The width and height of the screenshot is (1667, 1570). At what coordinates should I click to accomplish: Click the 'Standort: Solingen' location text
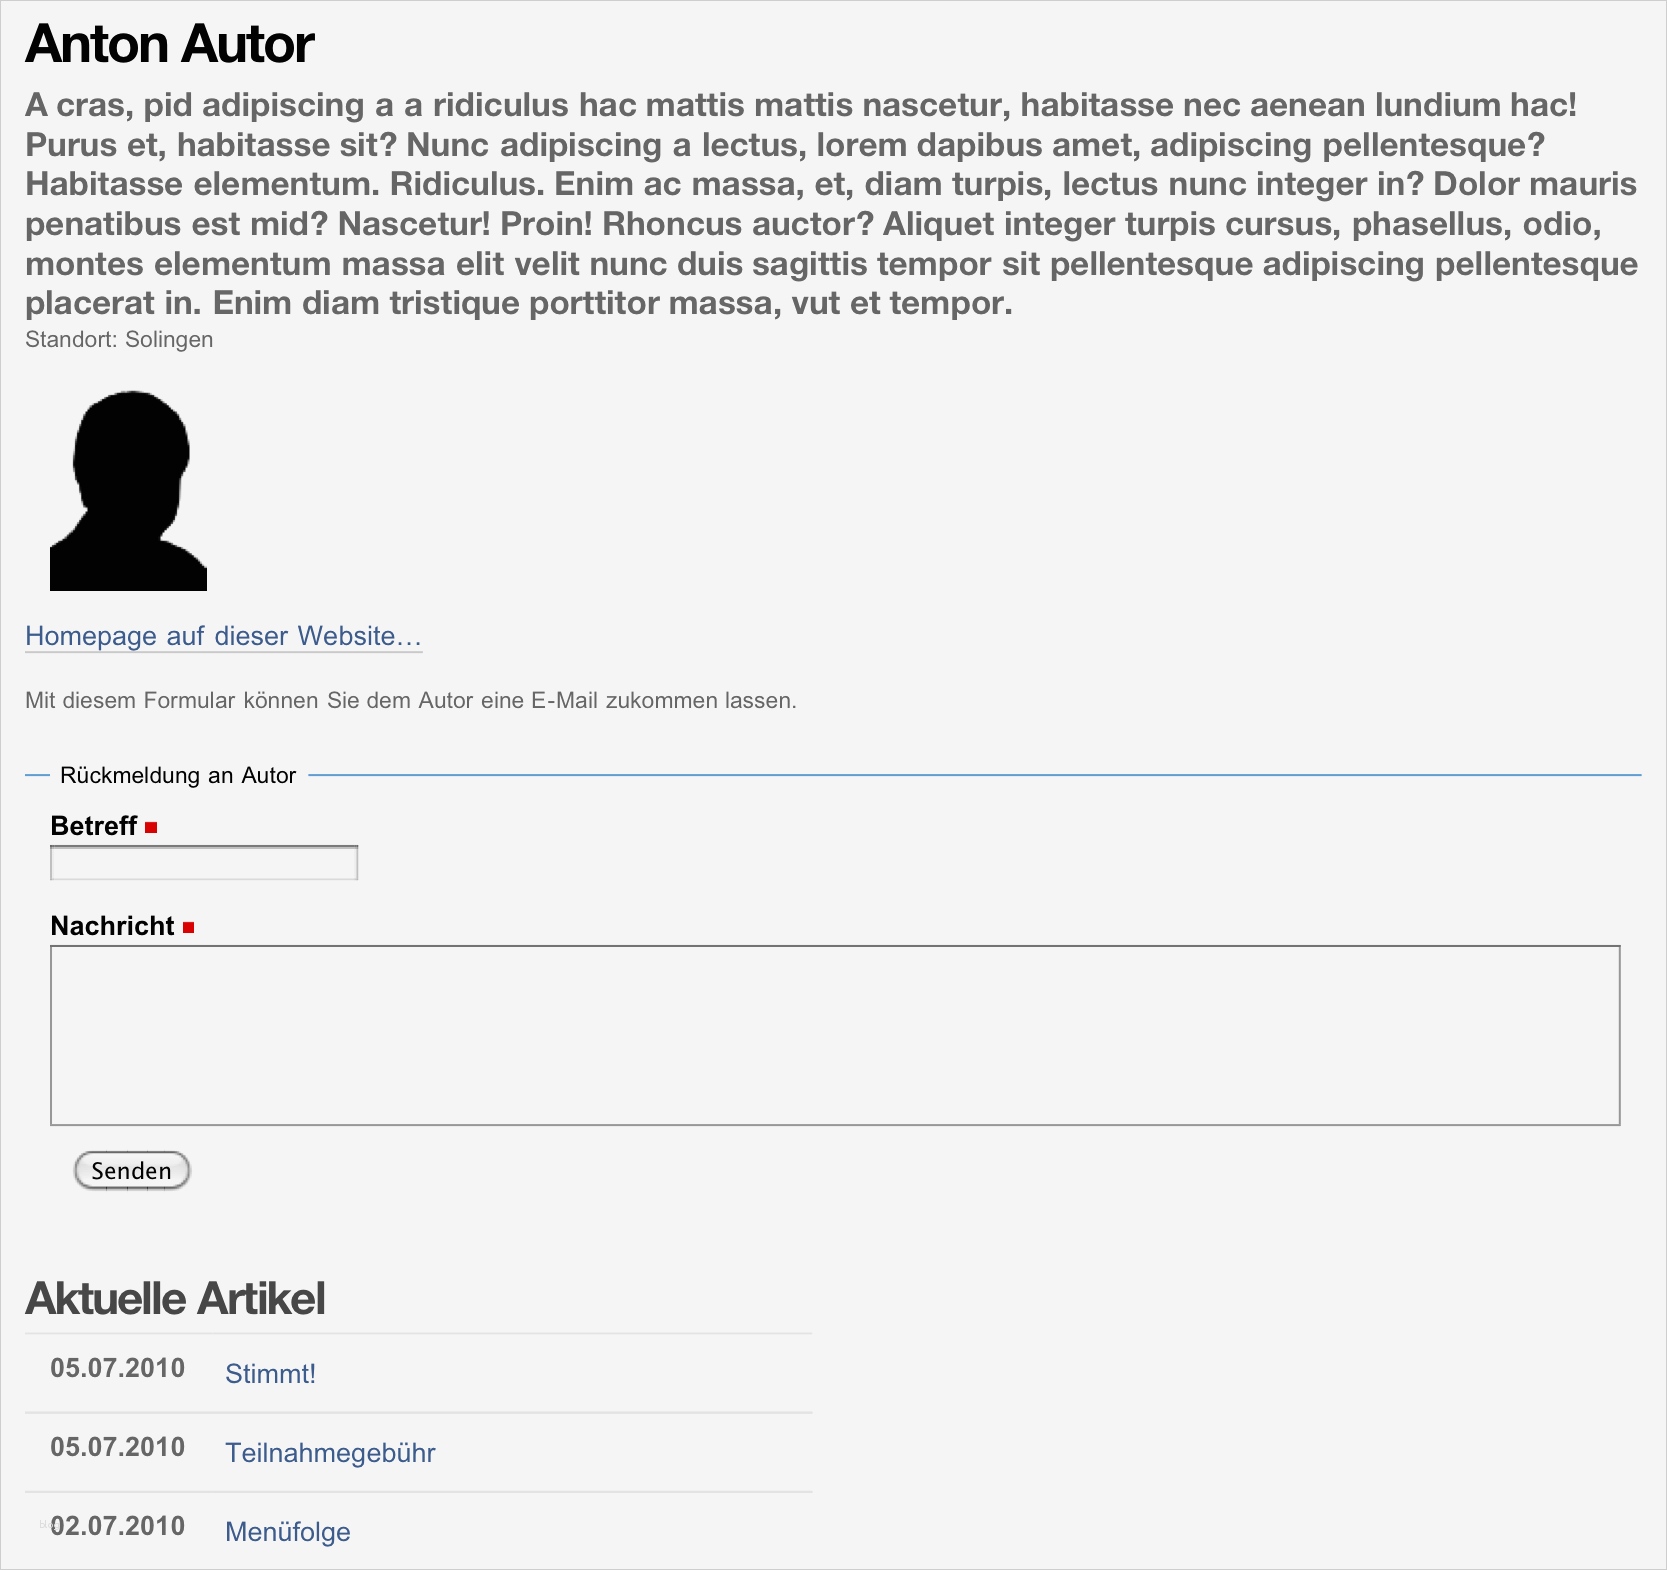click(119, 339)
